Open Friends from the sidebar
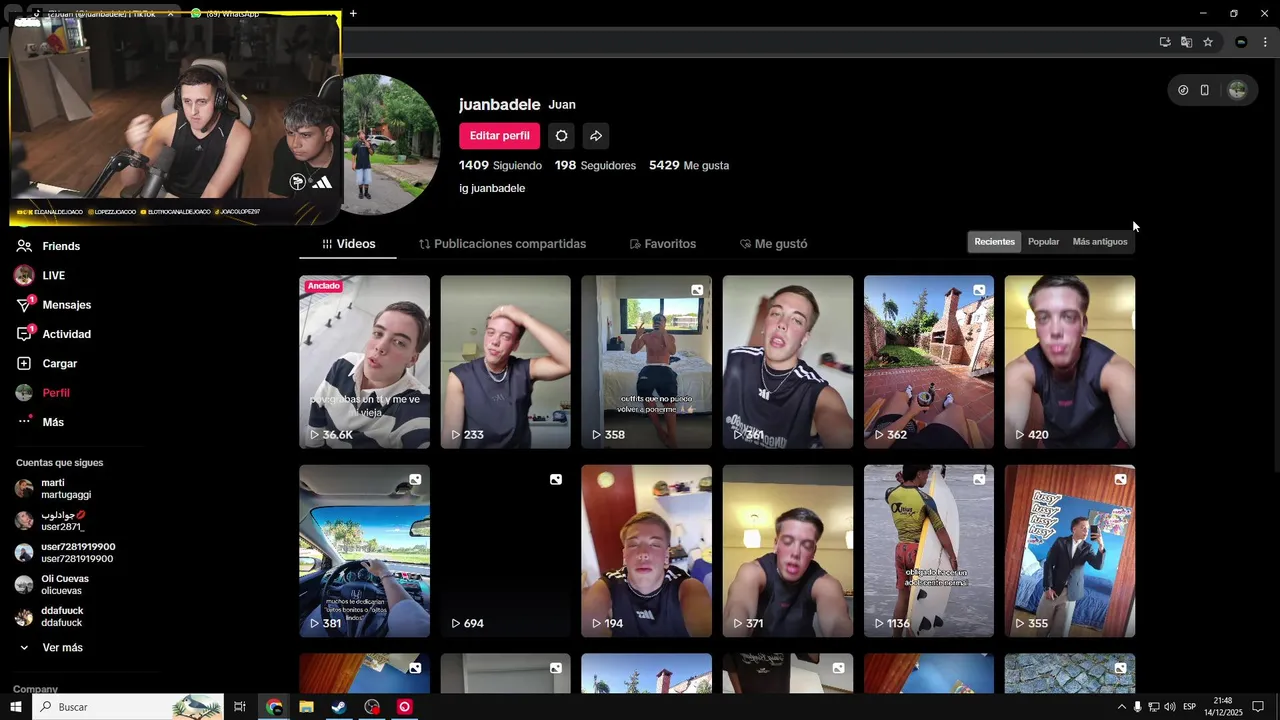 click(61, 246)
